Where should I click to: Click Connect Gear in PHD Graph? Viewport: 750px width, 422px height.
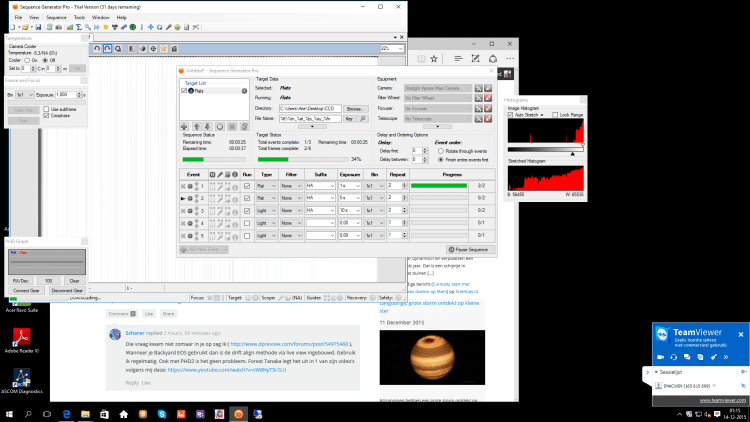[x=26, y=290]
